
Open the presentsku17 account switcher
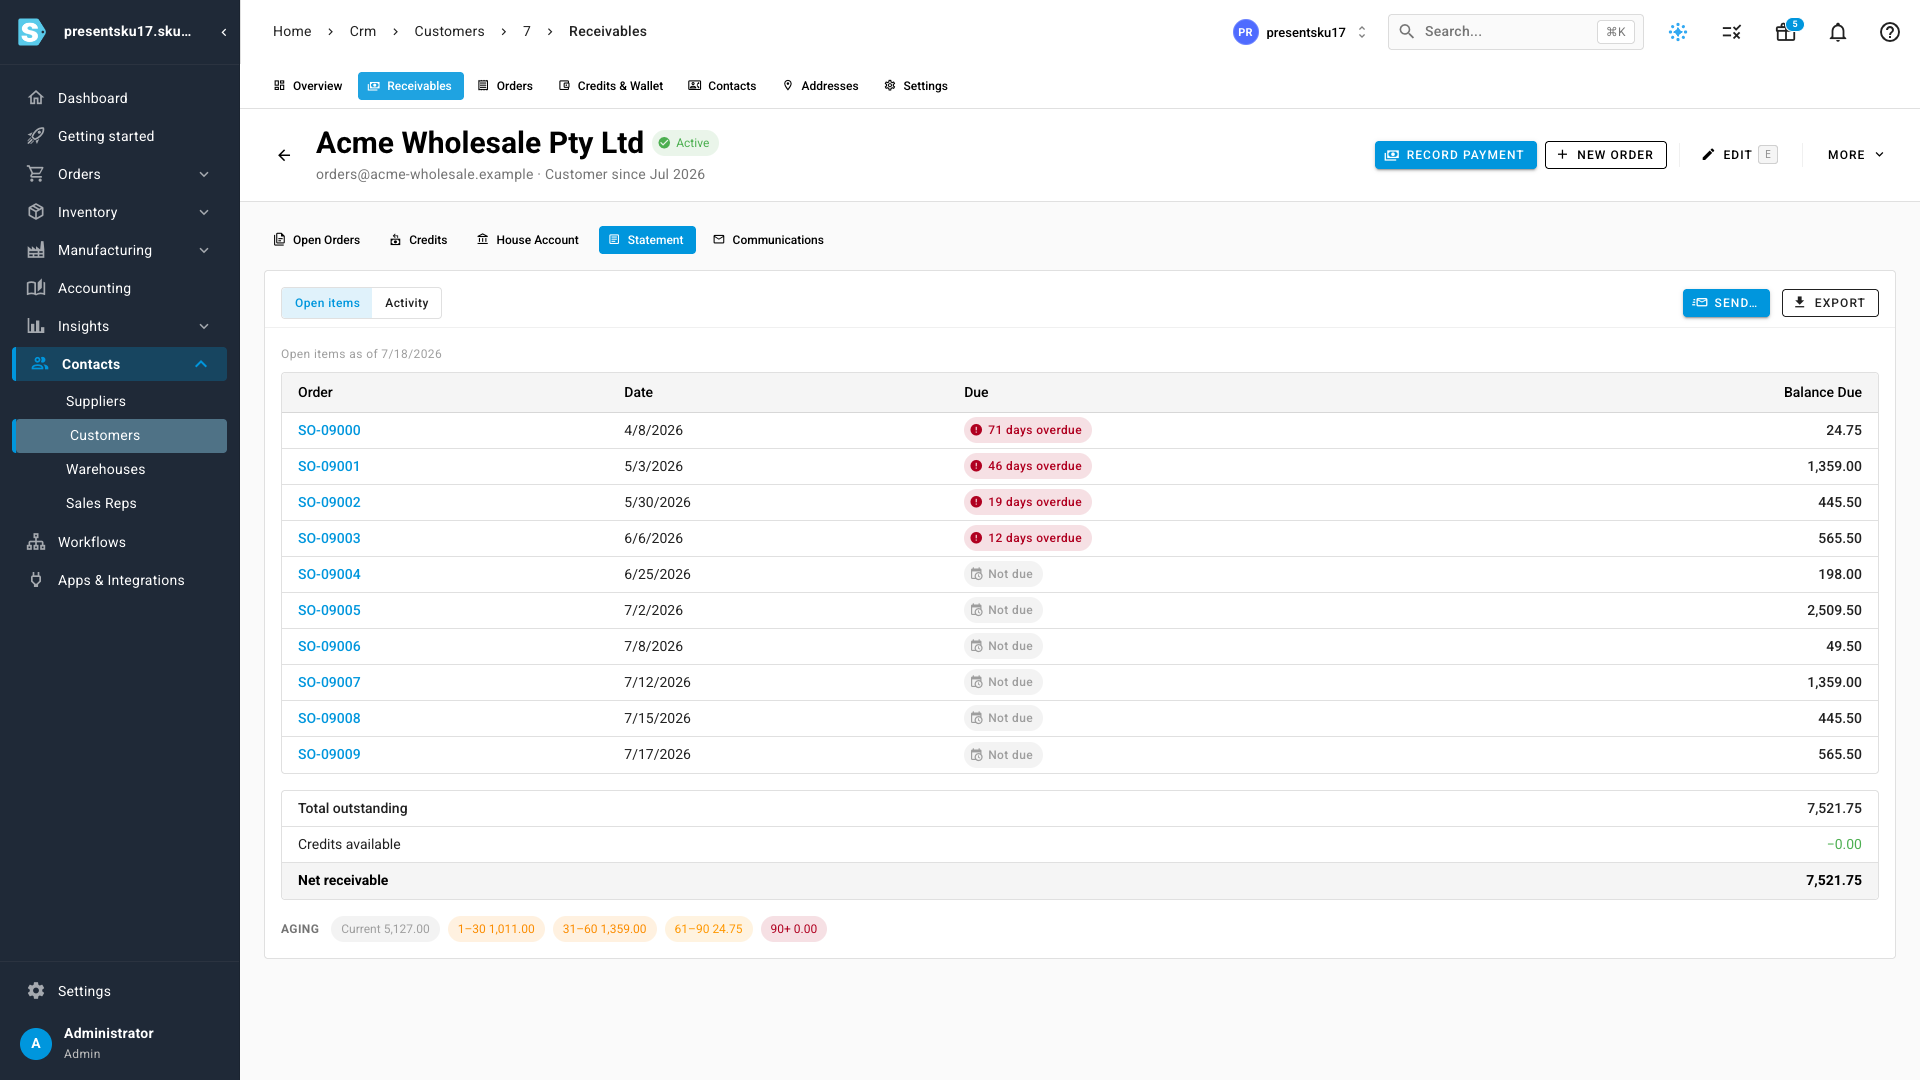[x=1300, y=32]
